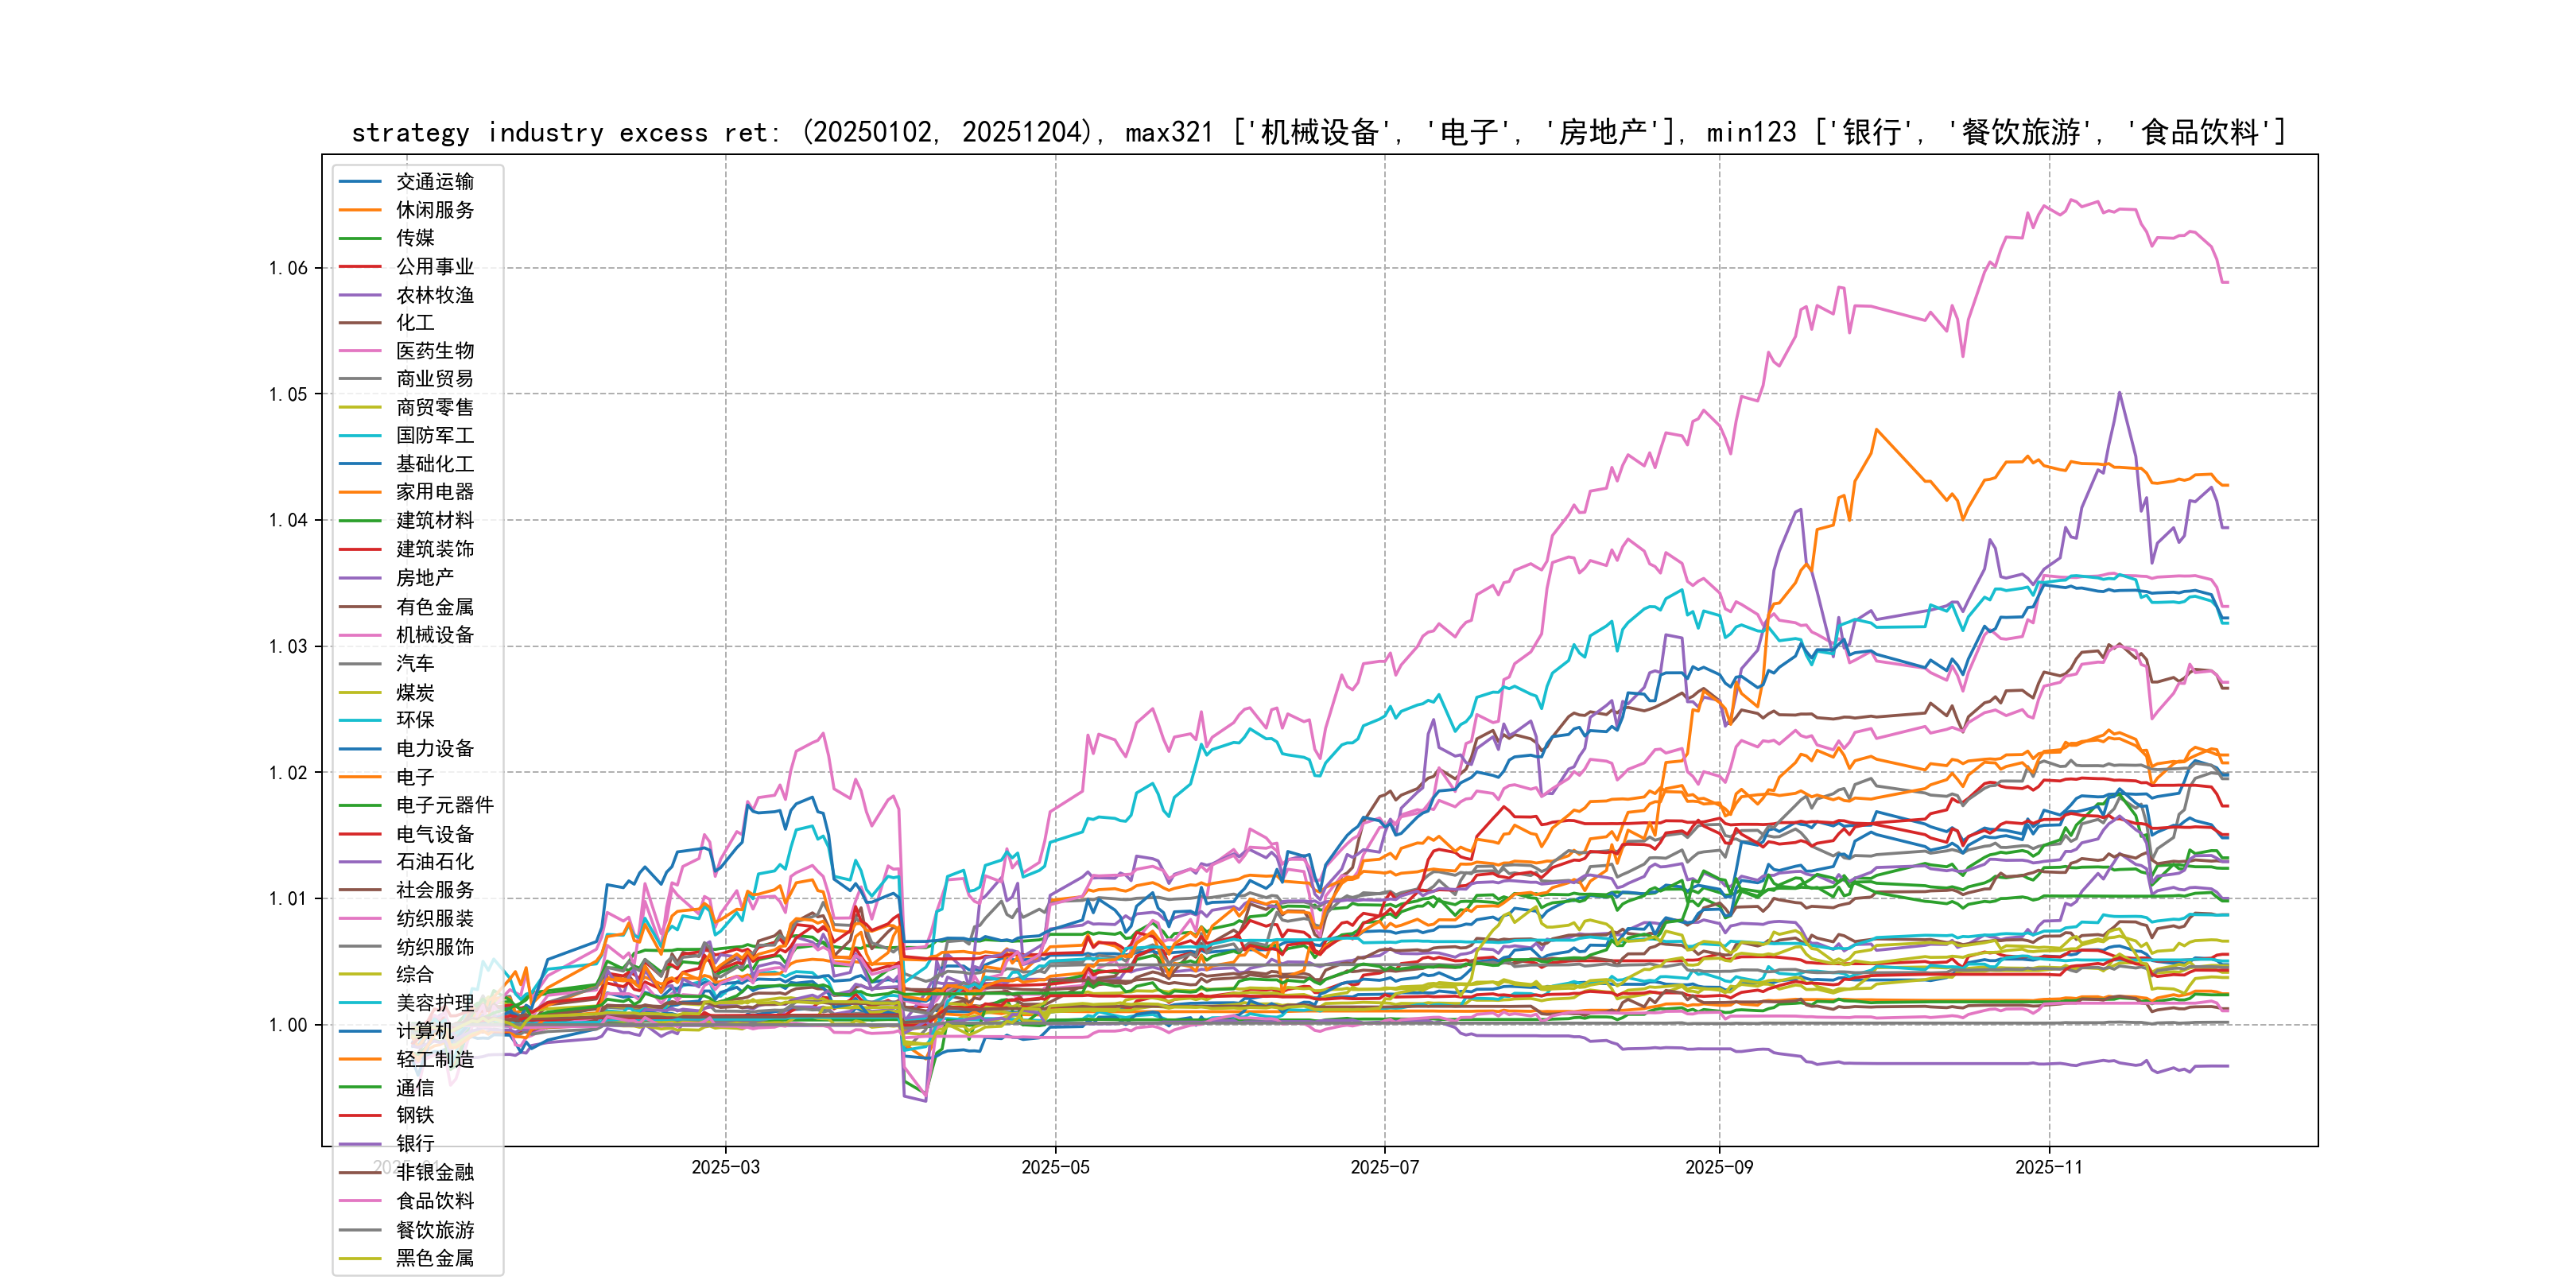Click the 2025-11 x-axis tick label
Screen dimensions: 2576x1288
[x=2048, y=1167]
